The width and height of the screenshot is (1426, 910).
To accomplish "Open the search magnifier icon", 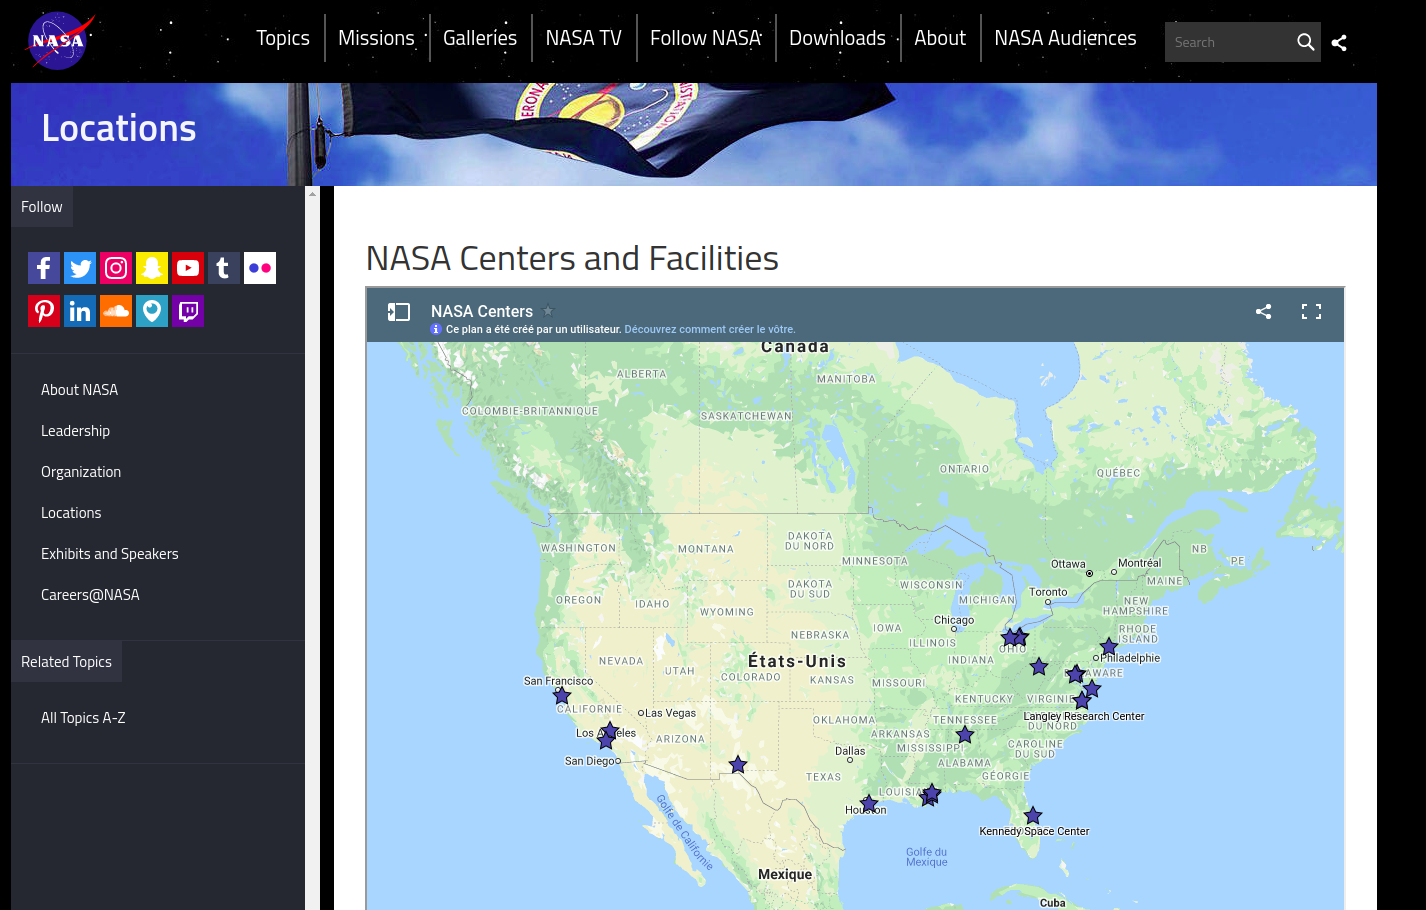I will pos(1306,42).
